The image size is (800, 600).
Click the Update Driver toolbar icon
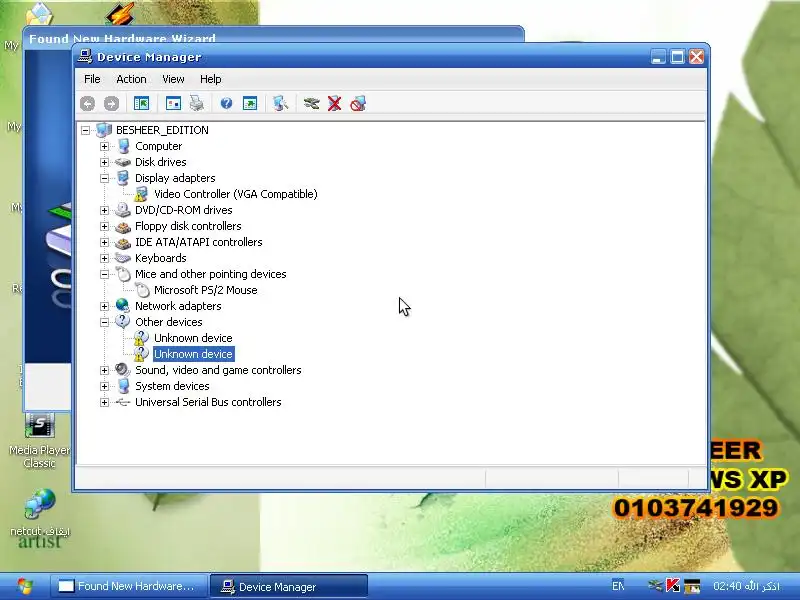(311, 104)
